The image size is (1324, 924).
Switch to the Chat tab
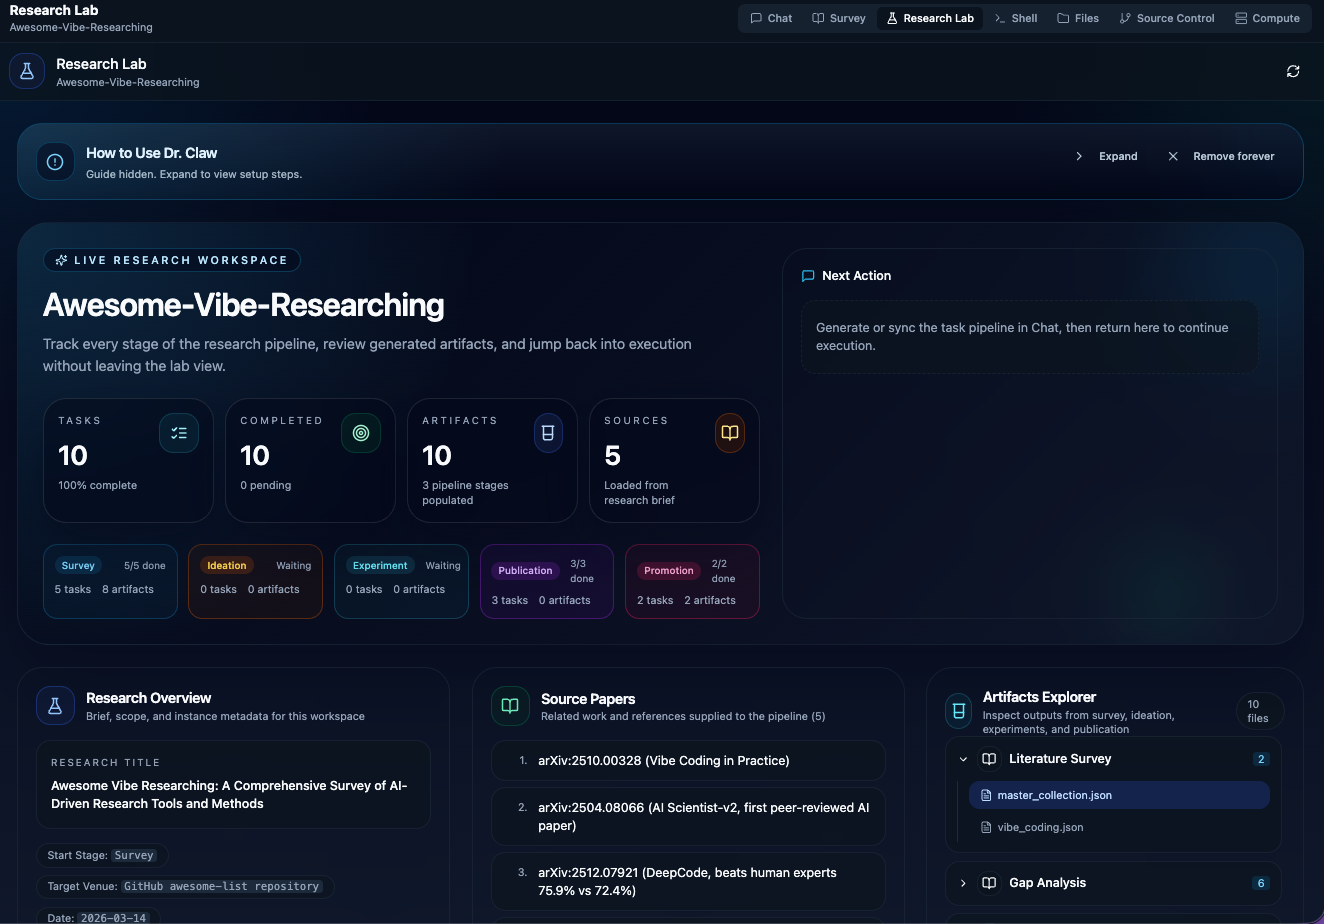coord(771,18)
